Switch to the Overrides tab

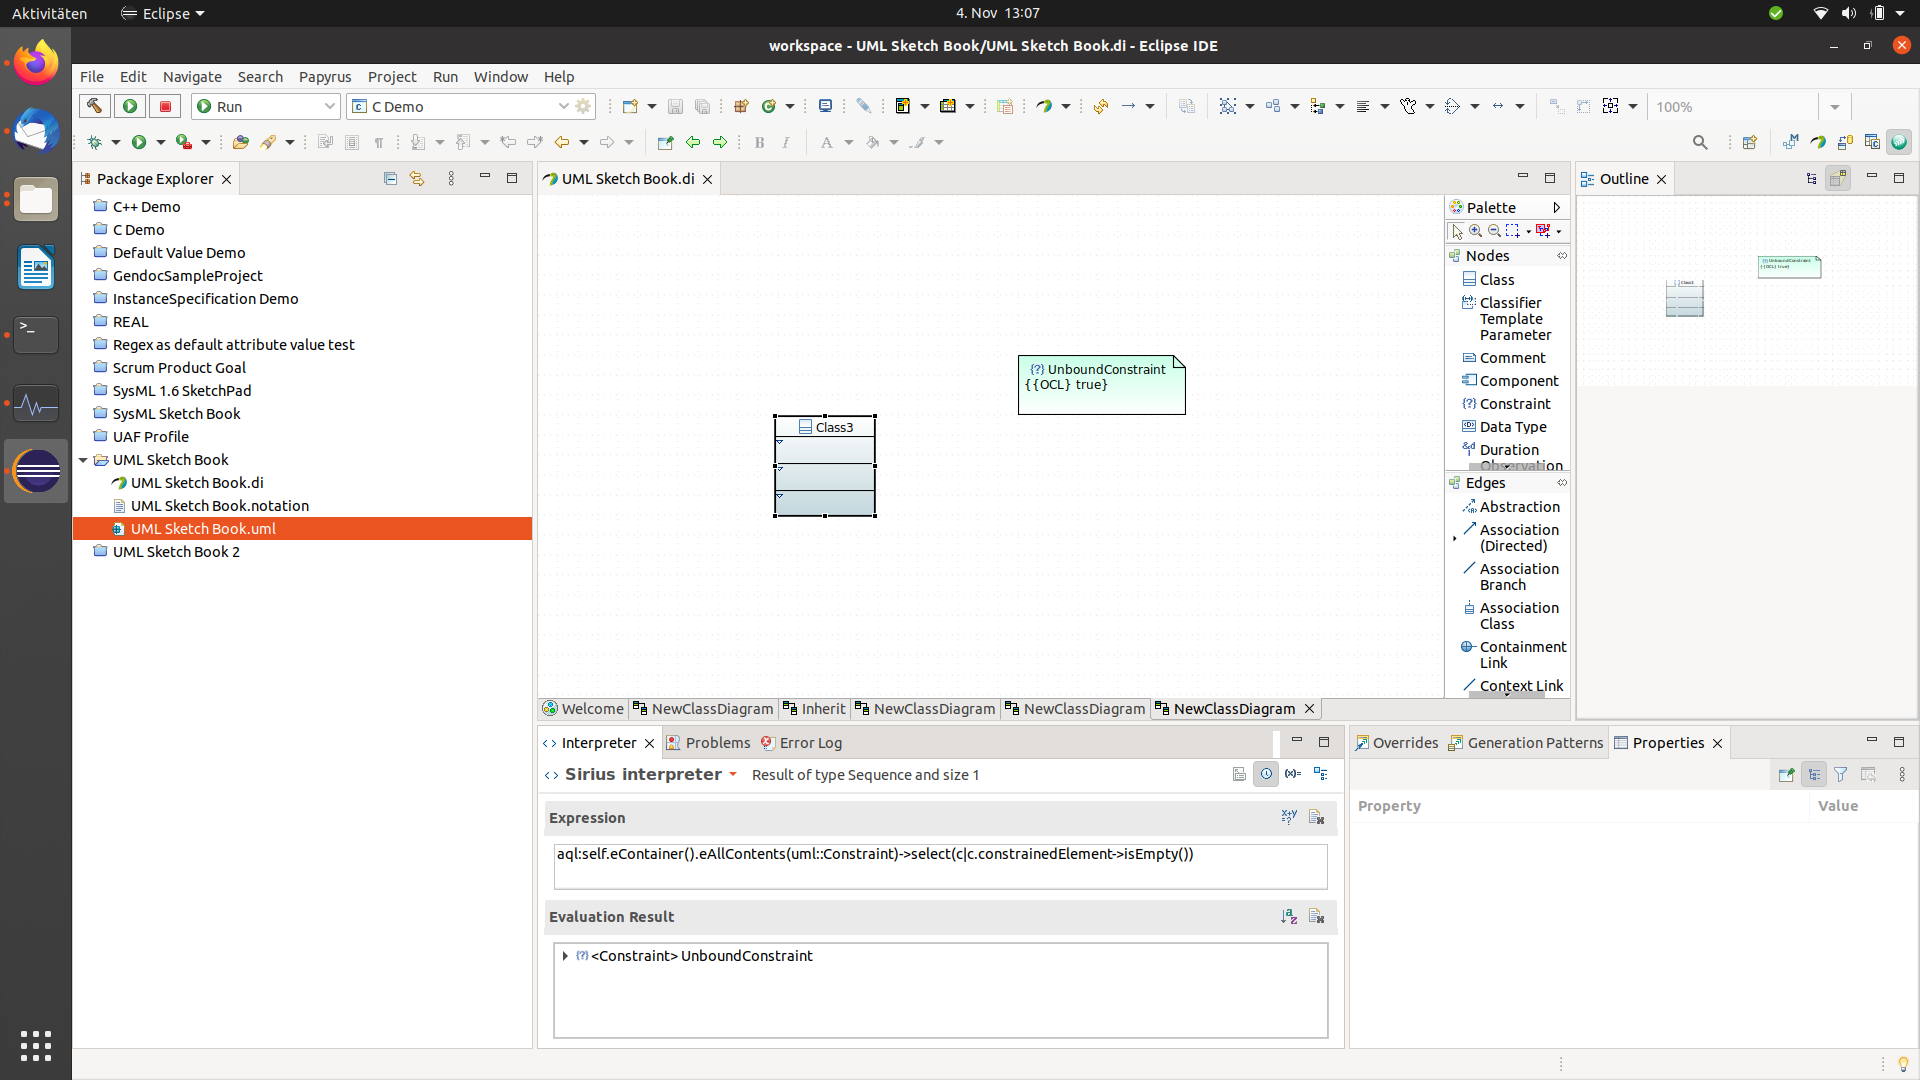[1396, 743]
